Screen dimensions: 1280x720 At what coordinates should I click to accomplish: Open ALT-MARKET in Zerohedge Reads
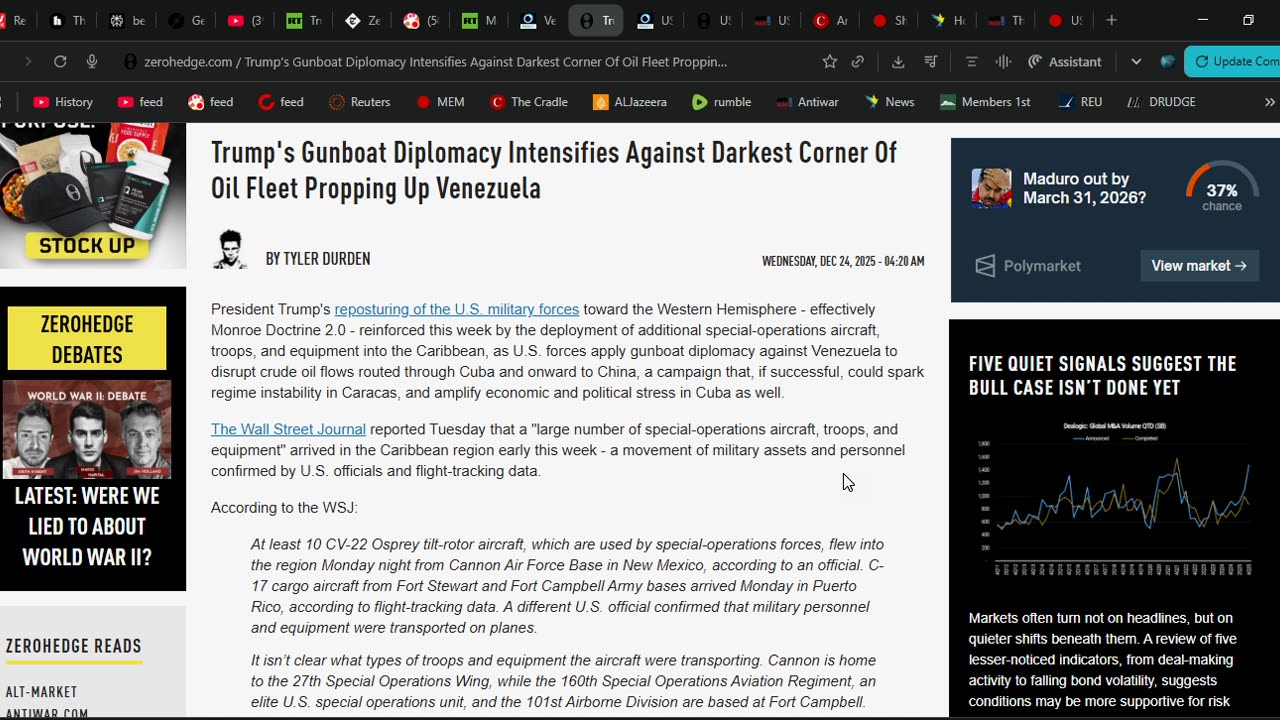click(x=41, y=692)
